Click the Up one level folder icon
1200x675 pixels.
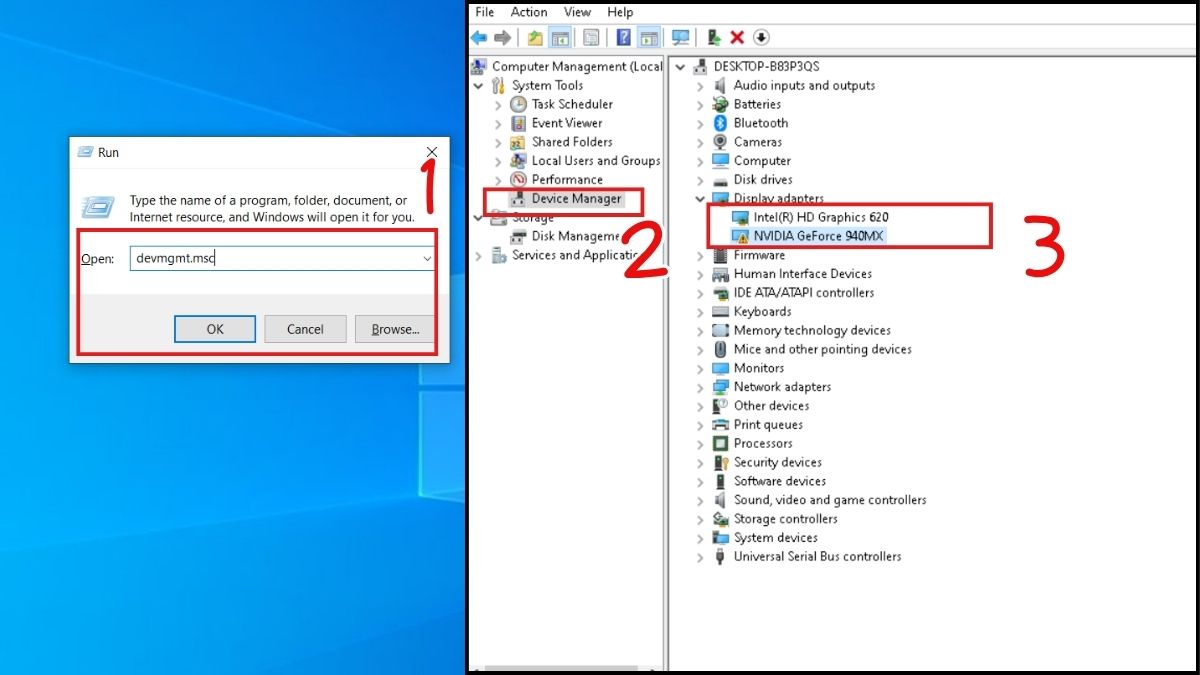(x=536, y=37)
